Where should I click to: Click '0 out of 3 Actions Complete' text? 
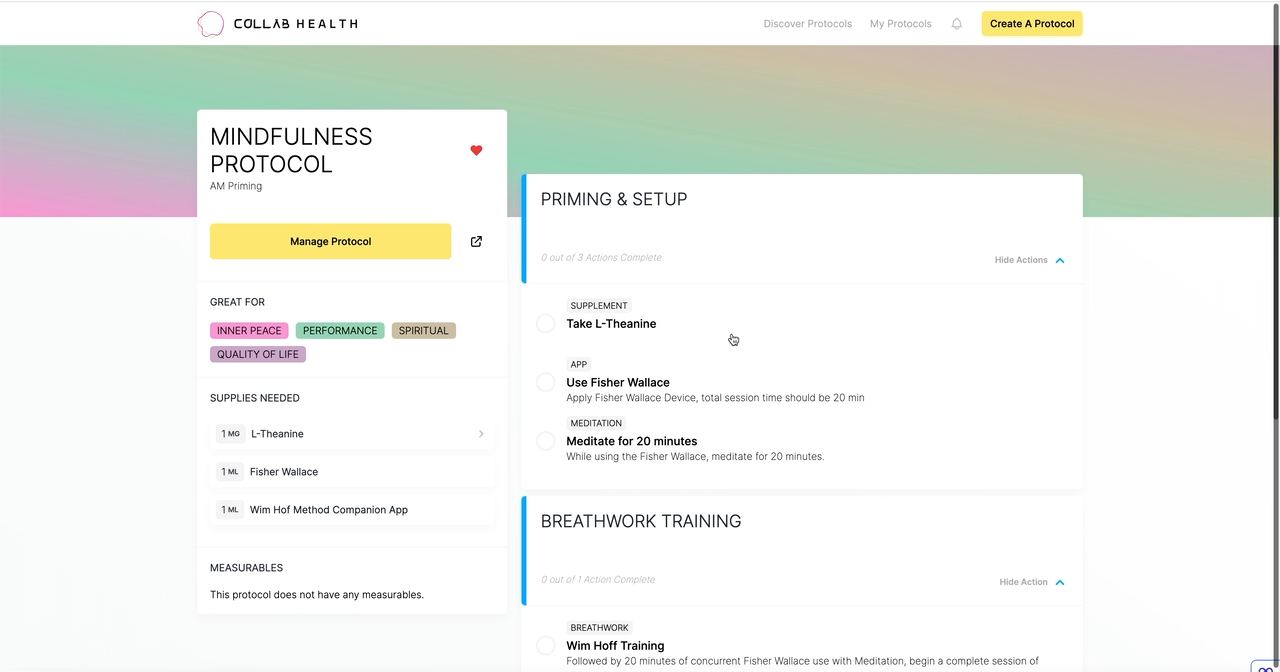click(x=601, y=258)
